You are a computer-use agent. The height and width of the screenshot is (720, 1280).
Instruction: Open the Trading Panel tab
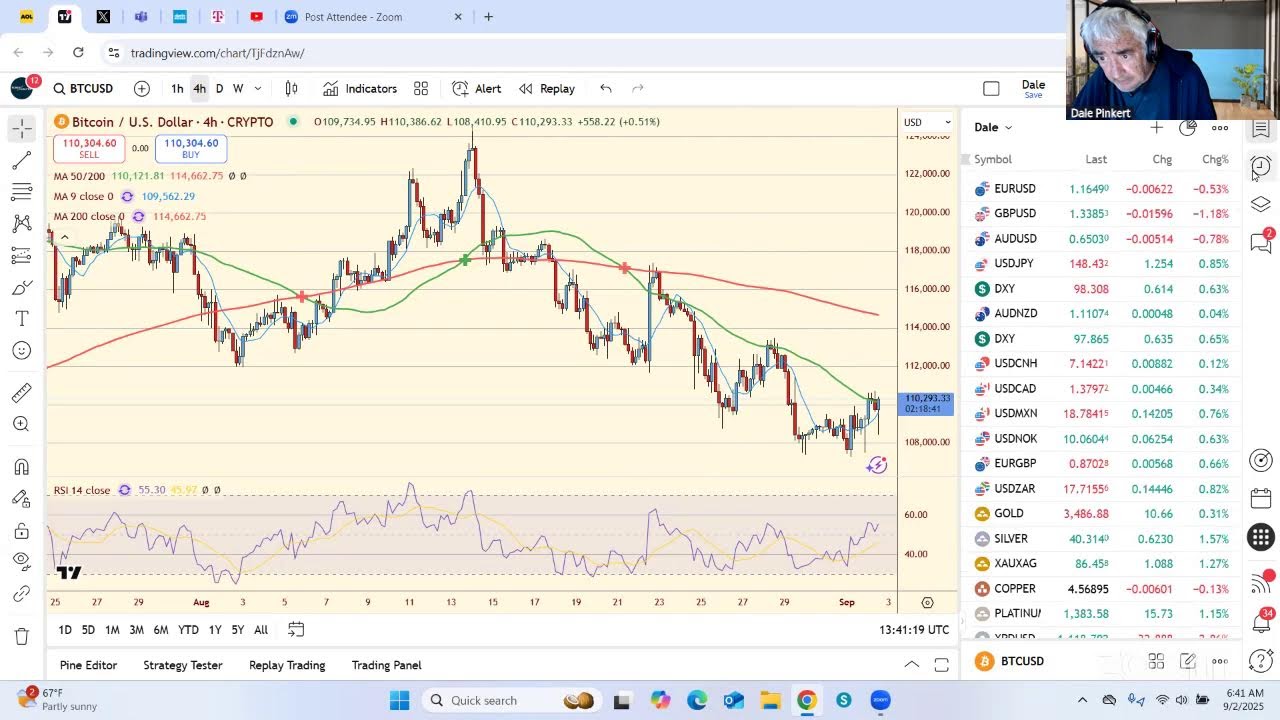pyautogui.click(x=386, y=665)
